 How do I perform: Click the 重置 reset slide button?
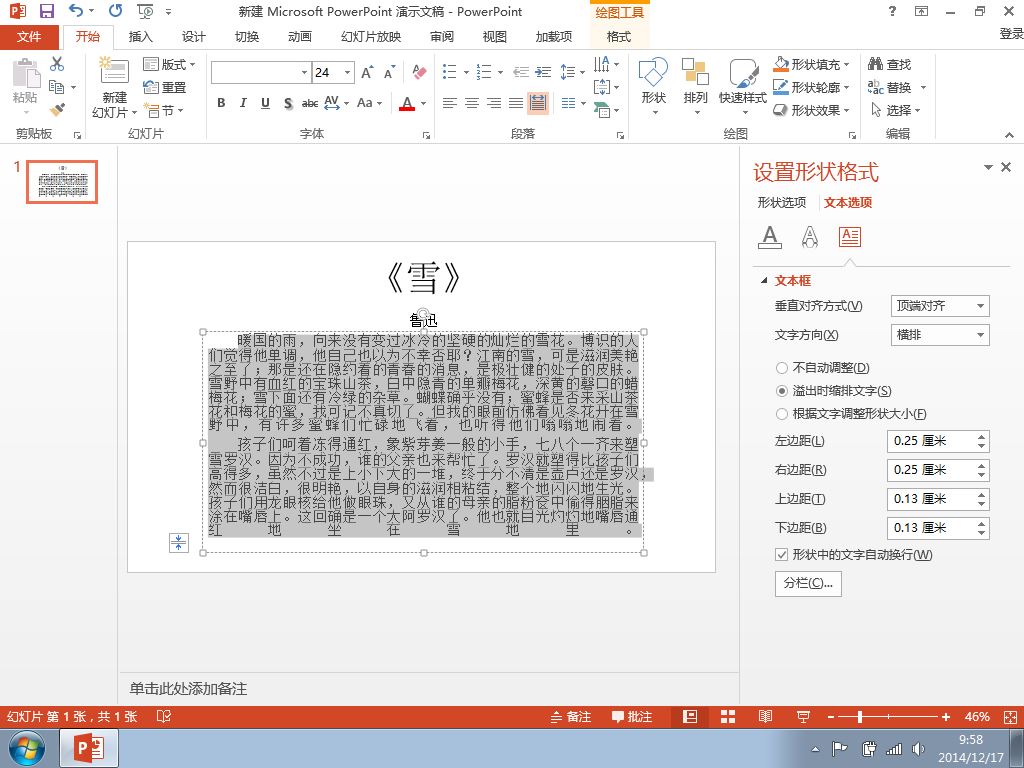165,87
